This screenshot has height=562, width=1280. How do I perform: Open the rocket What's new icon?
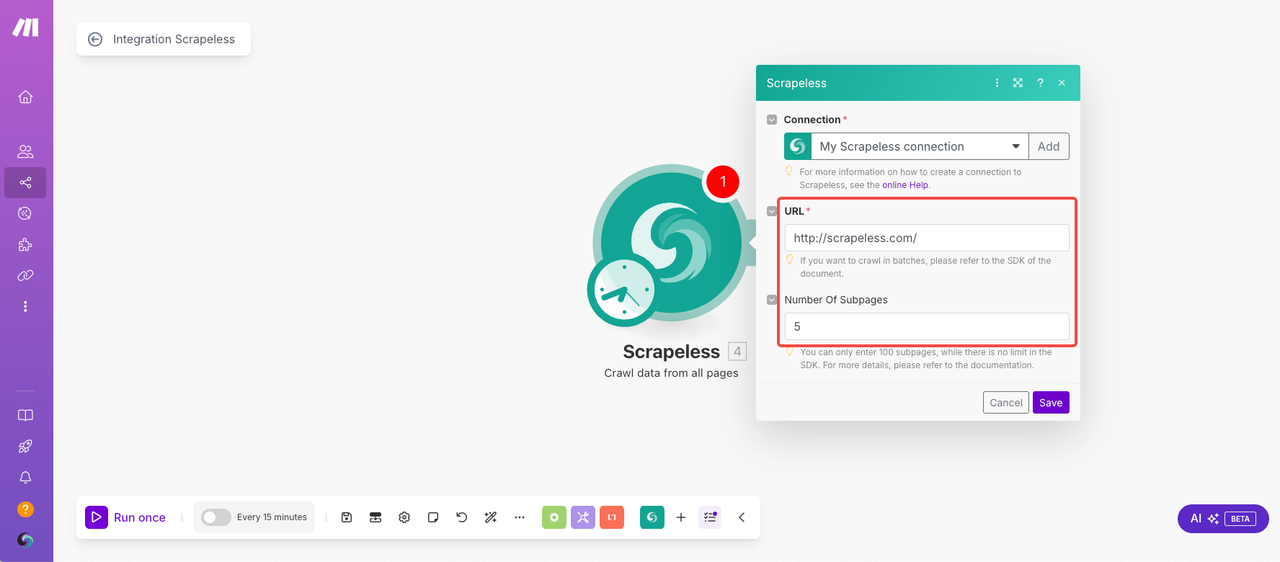pyautogui.click(x=25, y=447)
